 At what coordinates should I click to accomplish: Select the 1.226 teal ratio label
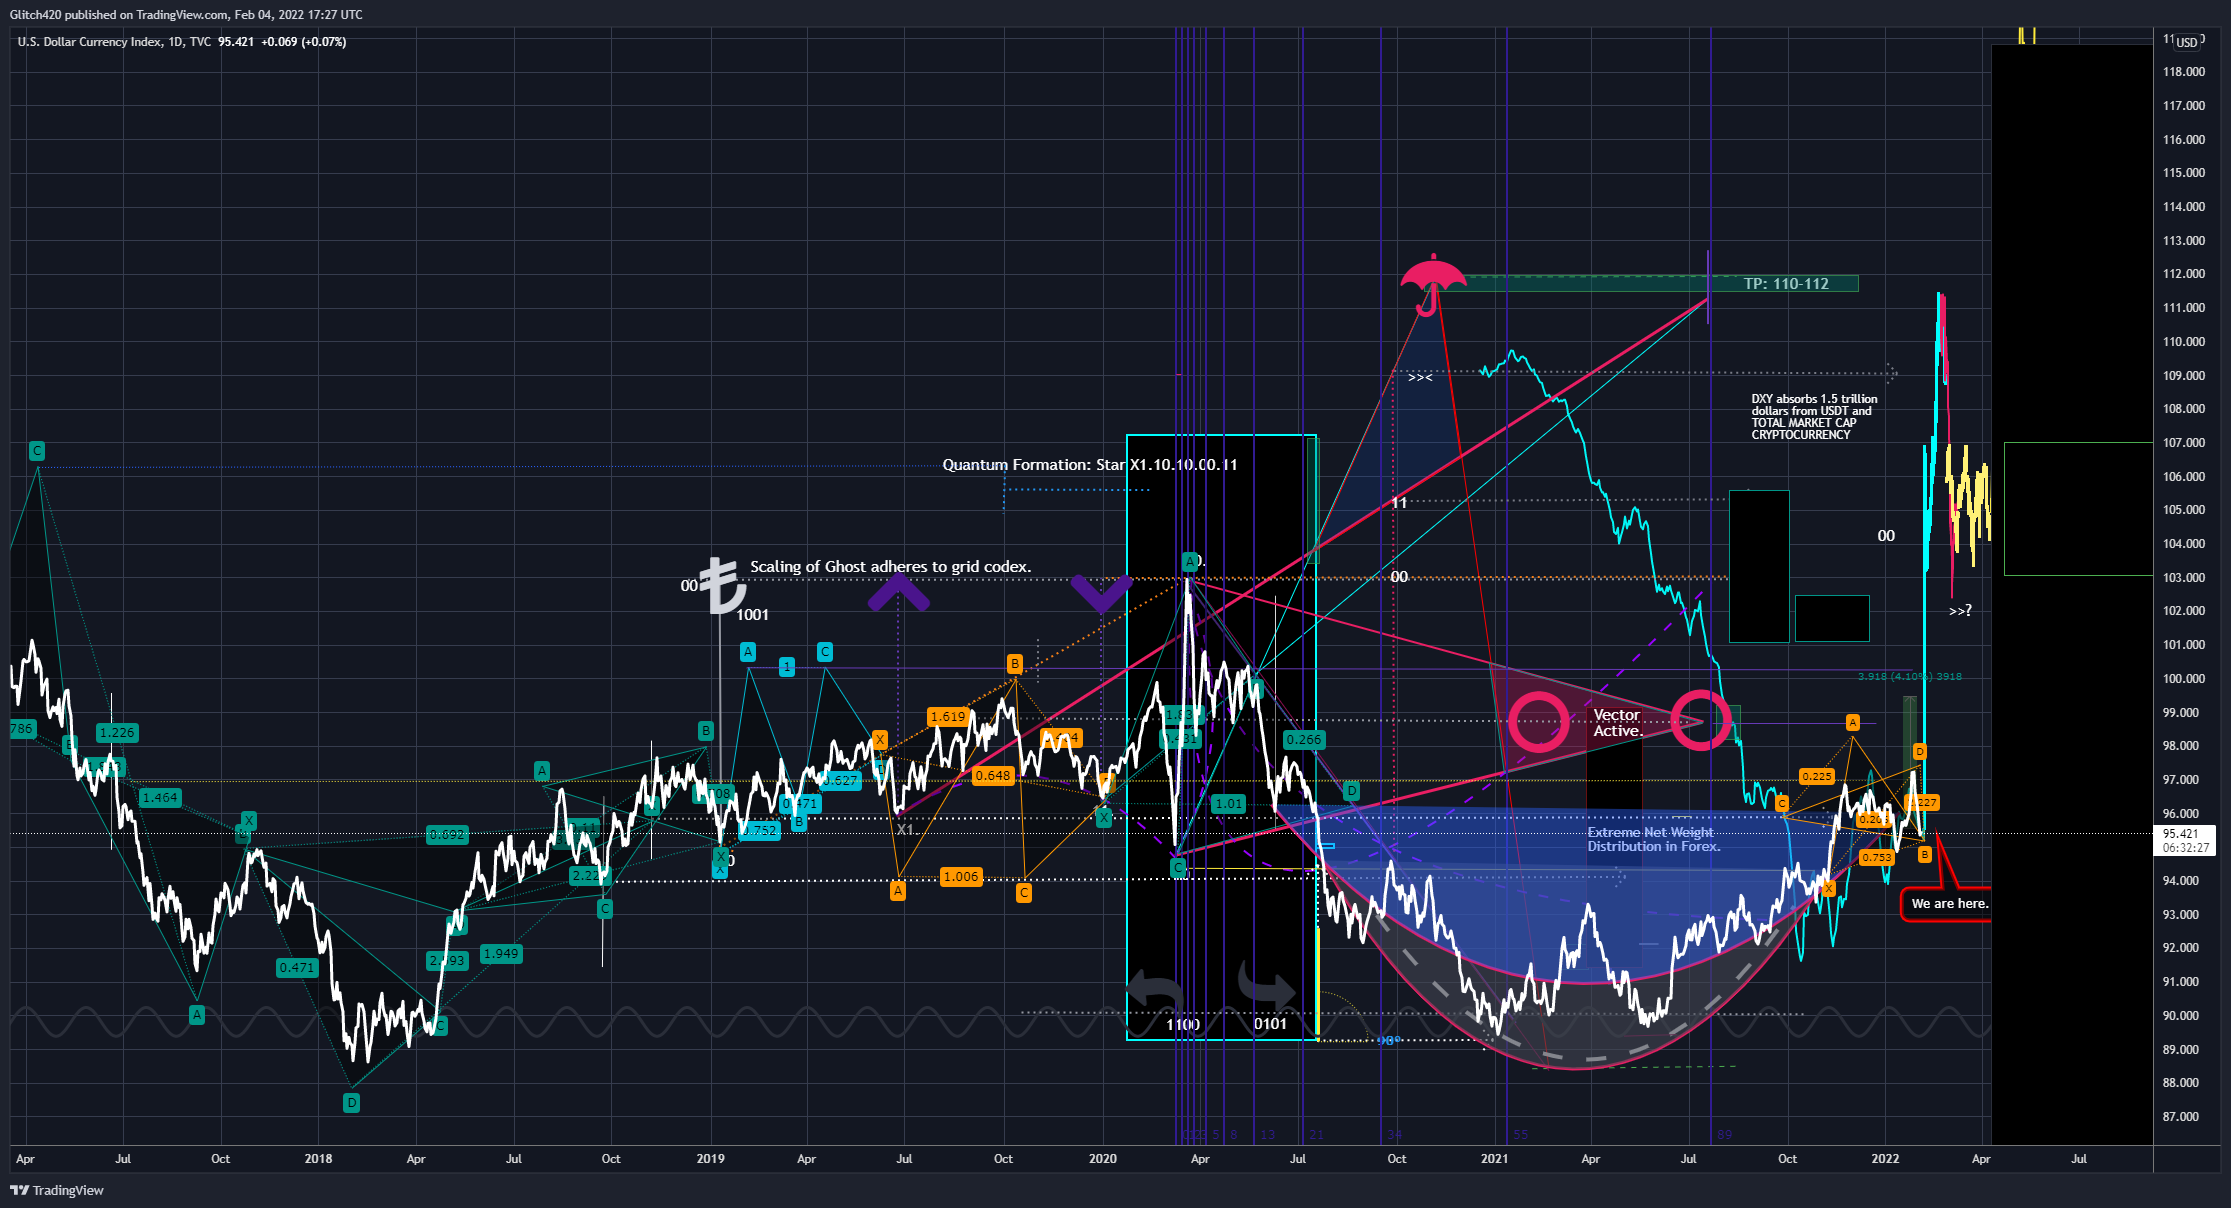click(x=118, y=733)
